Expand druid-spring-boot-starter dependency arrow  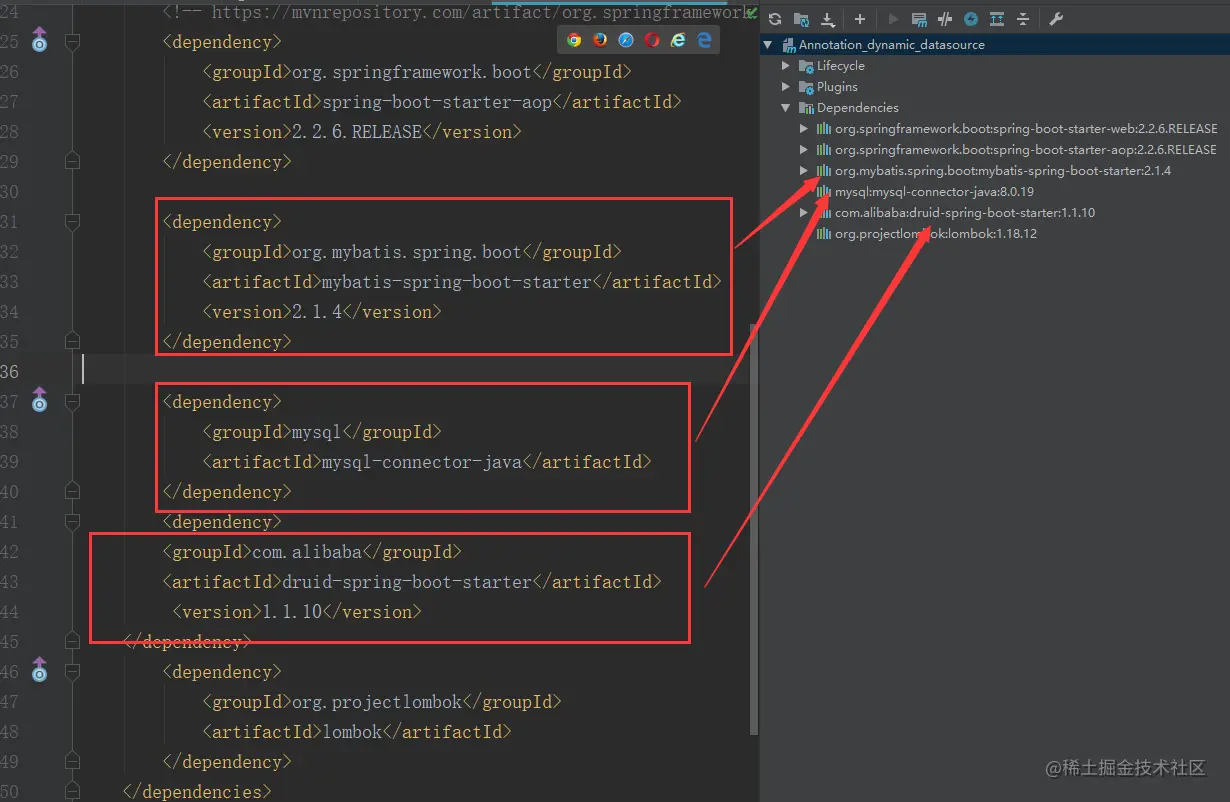804,213
